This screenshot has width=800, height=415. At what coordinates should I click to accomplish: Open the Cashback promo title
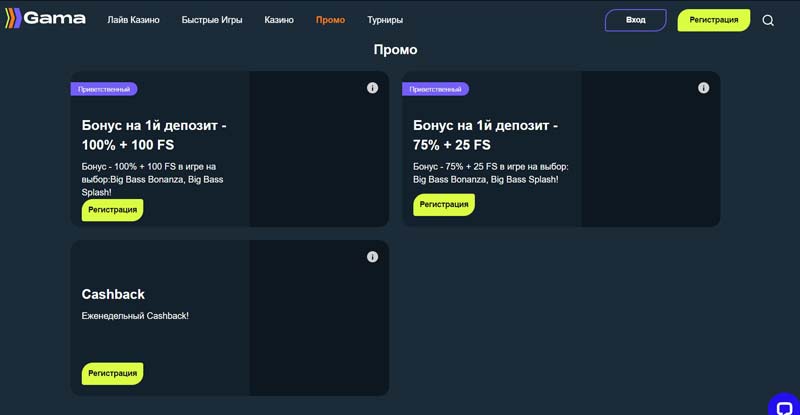click(113, 294)
